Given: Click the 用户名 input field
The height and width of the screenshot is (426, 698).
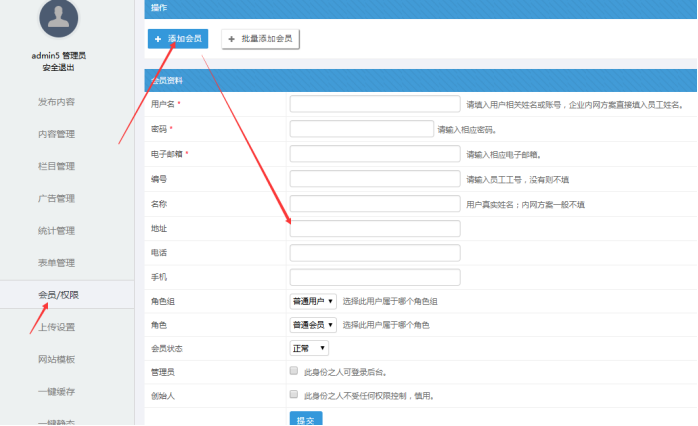Looking at the screenshot, I should tap(375, 104).
